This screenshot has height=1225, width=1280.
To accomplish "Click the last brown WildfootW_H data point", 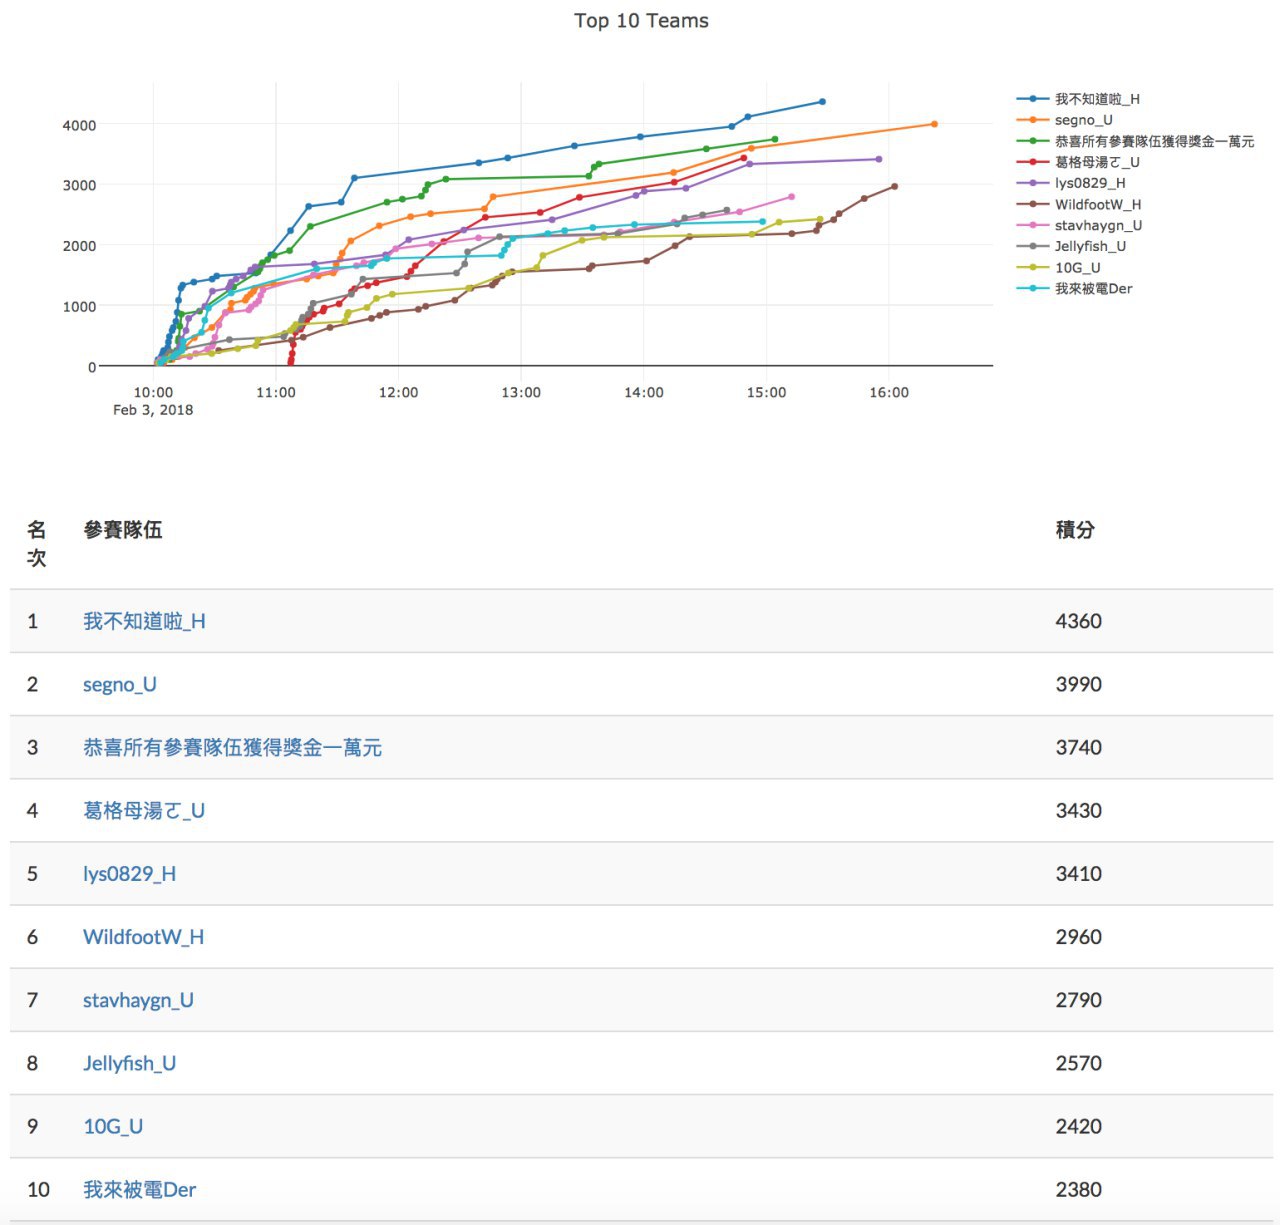I will [894, 186].
